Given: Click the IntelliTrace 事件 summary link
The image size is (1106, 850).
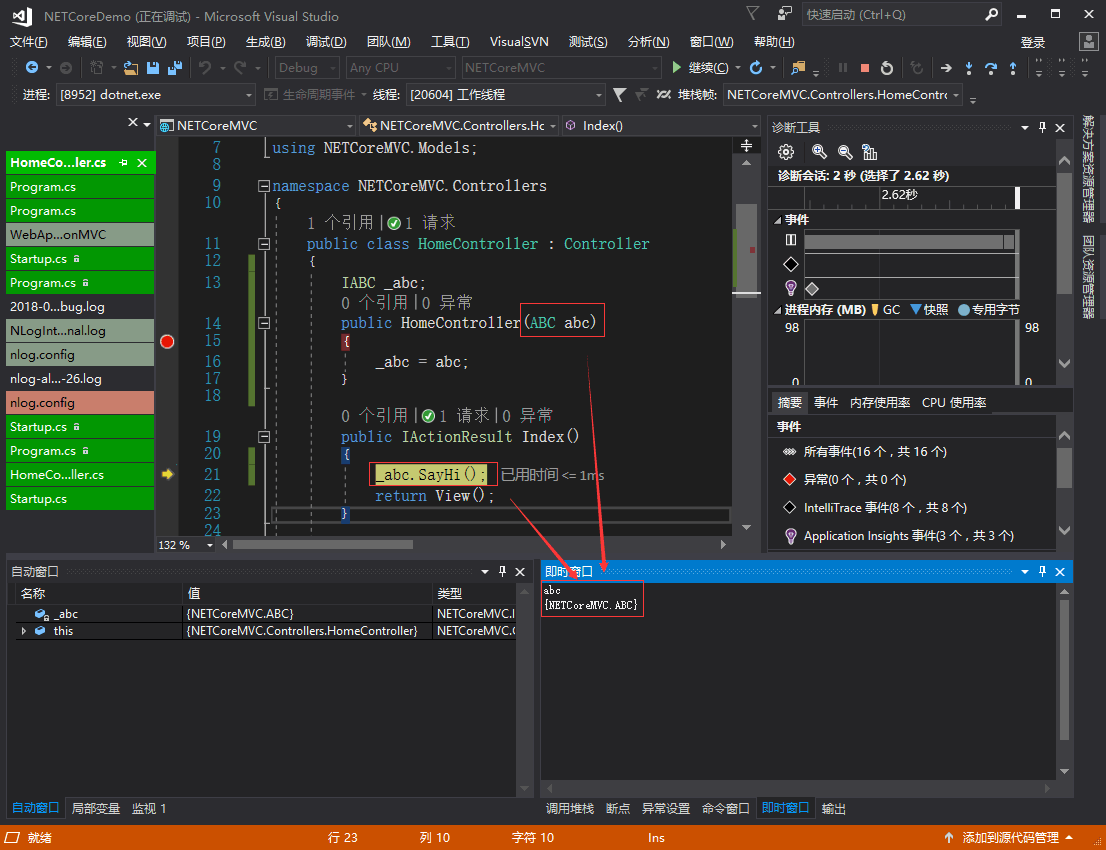Looking at the screenshot, I should [885, 507].
